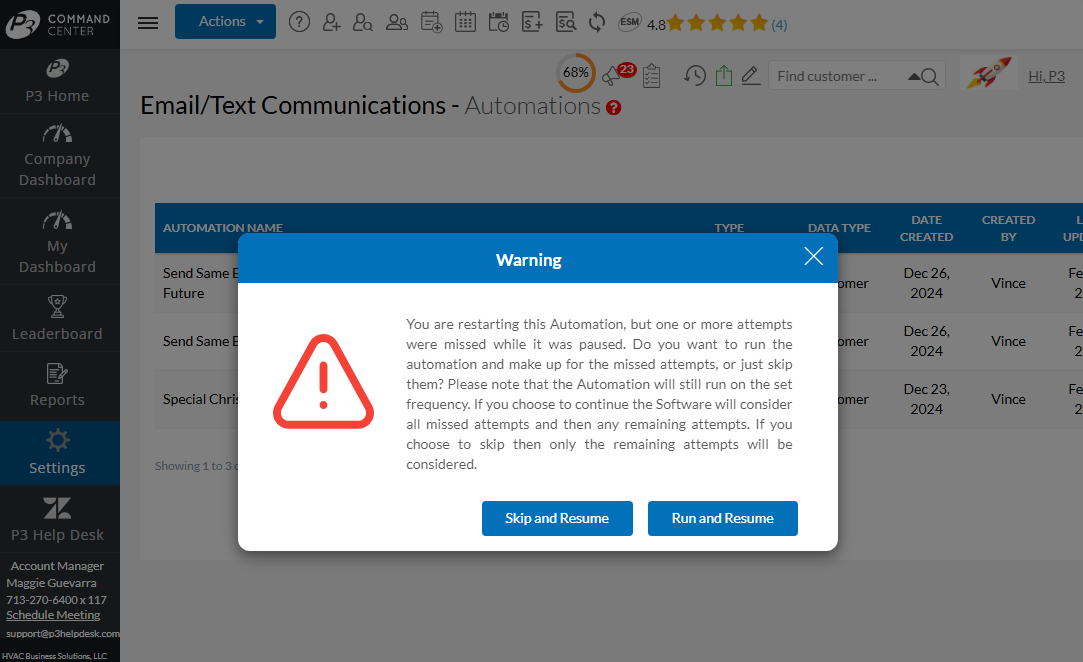The width and height of the screenshot is (1083, 662).
Task: Open the help question mark icon
Action: (299, 22)
